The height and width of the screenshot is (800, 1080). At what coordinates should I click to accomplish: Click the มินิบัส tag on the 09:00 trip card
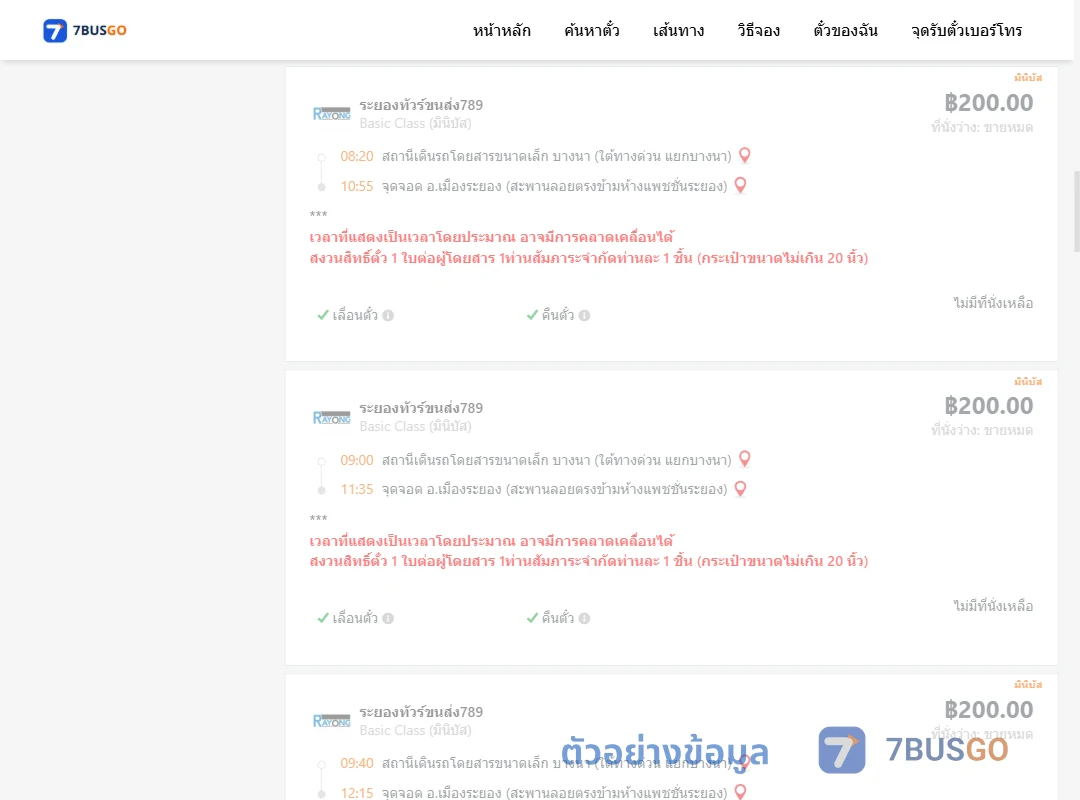click(x=1028, y=381)
